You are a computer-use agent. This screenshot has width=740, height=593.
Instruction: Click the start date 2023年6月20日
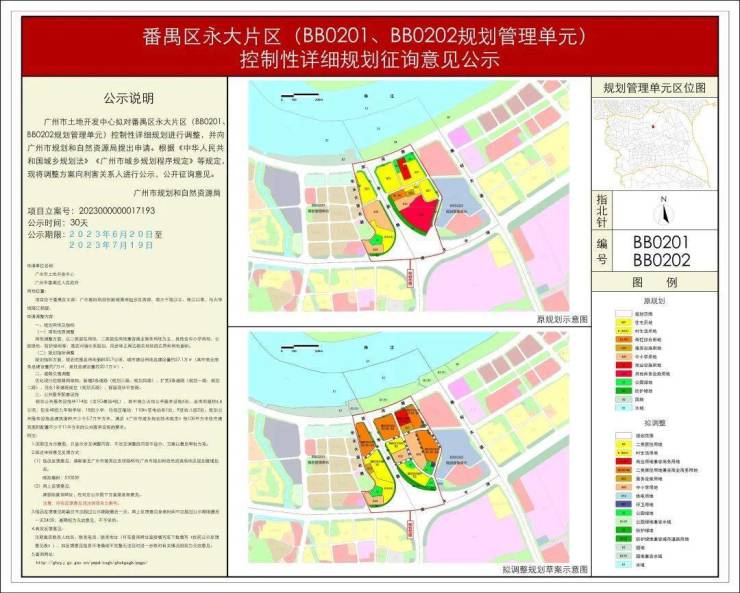point(111,234)
